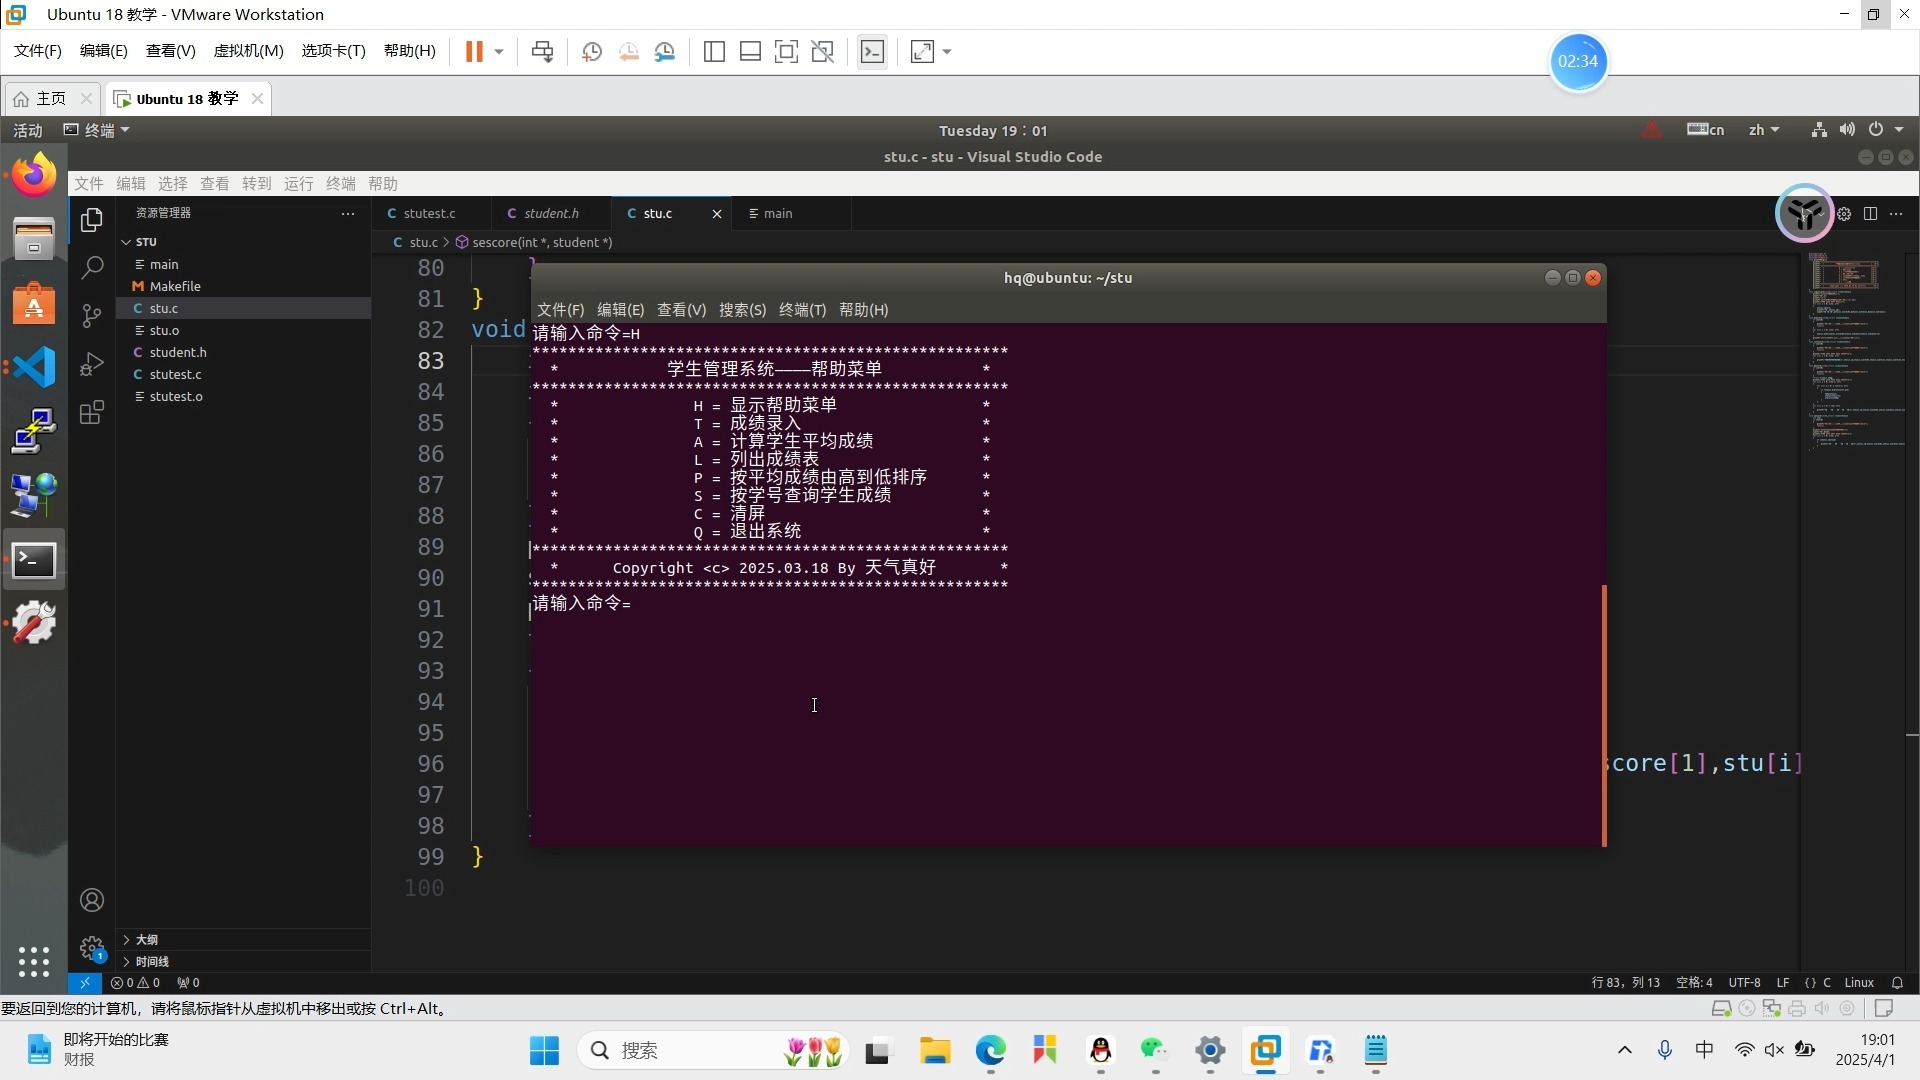The width and height of the screenshot is (1920, 1080).
Task: Click the UTF-8 encoding status button
Action: coord(1744,983)
